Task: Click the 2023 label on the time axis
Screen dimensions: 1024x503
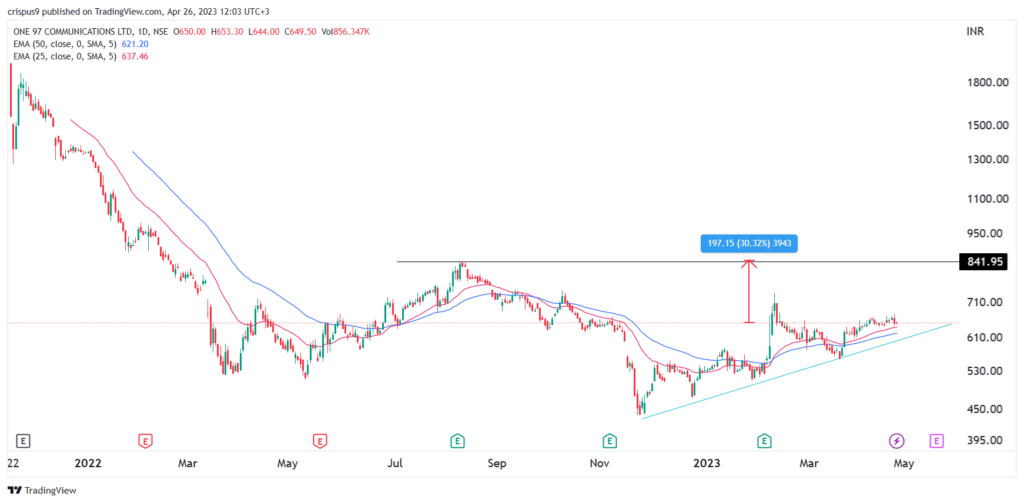Action: [707, 464]
